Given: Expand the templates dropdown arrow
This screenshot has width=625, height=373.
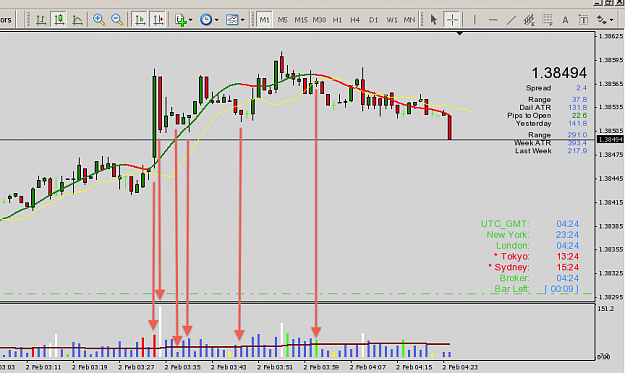Looking at the screenshot, I should coord(242,20).
